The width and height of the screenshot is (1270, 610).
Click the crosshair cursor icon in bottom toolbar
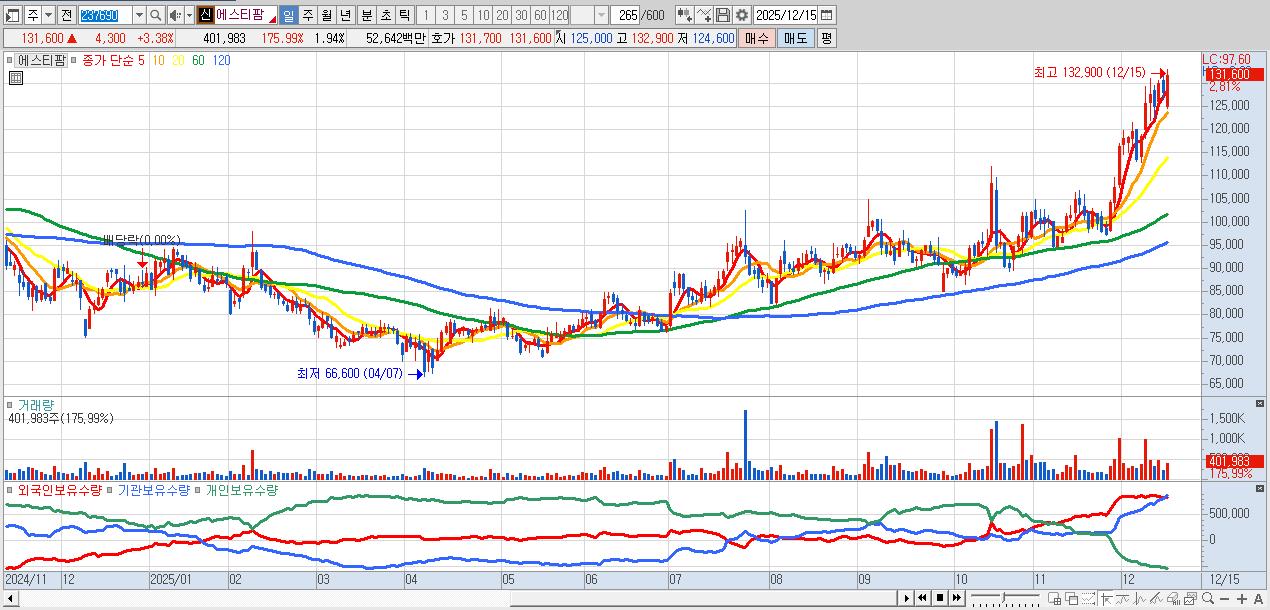(x=1108, y=598)
